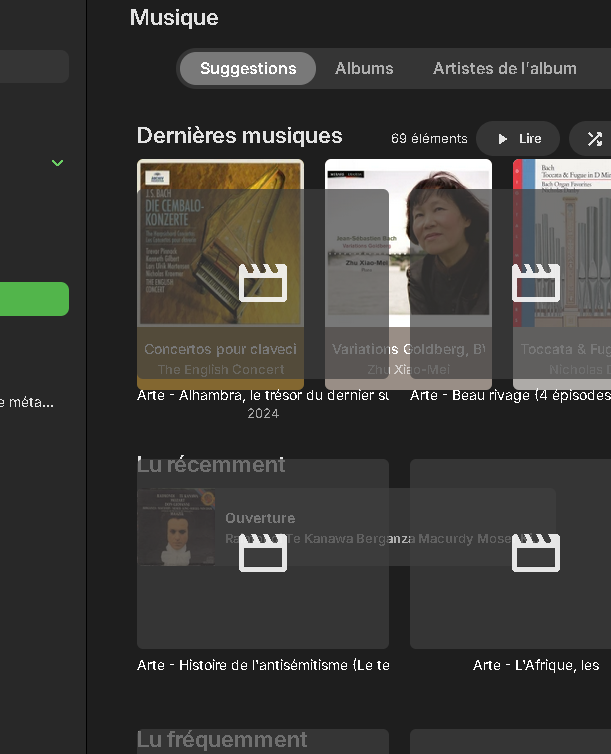
Task: Open Arte - Beau rivage title
Action: click(x=511, y=395)
